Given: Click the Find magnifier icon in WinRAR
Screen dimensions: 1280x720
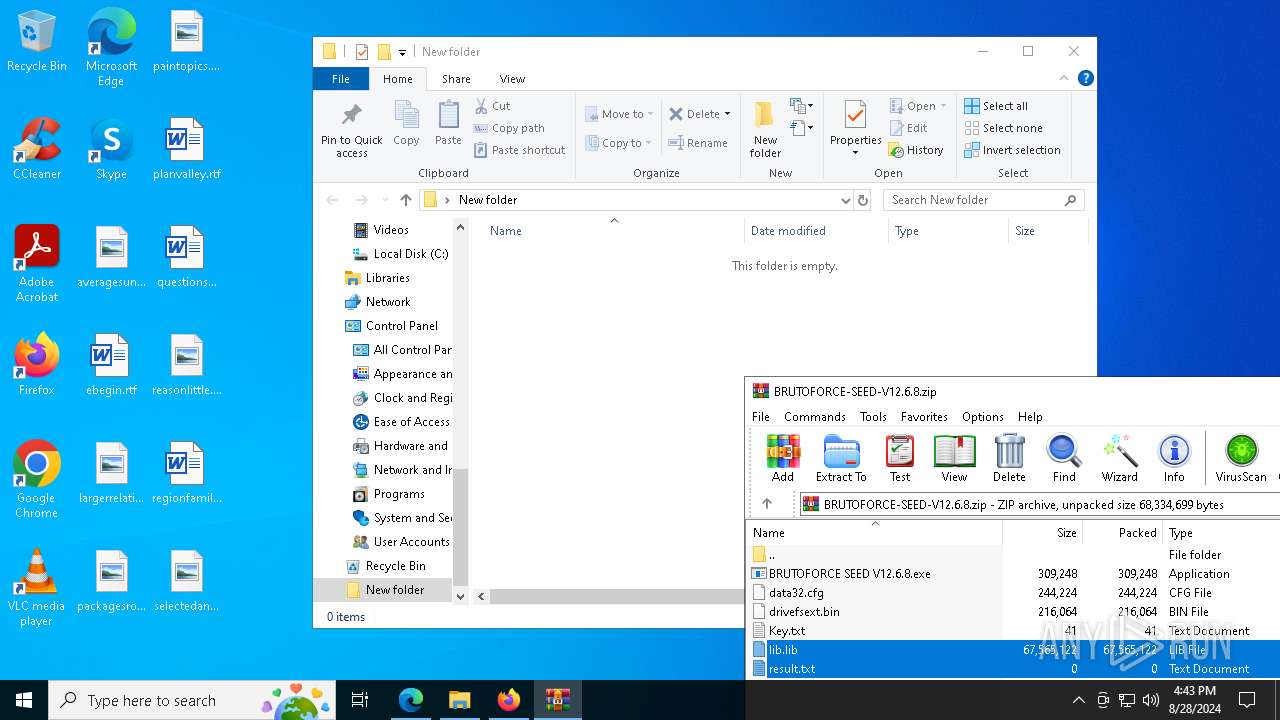Looking at the screenshot, I should click(1064, 459).
